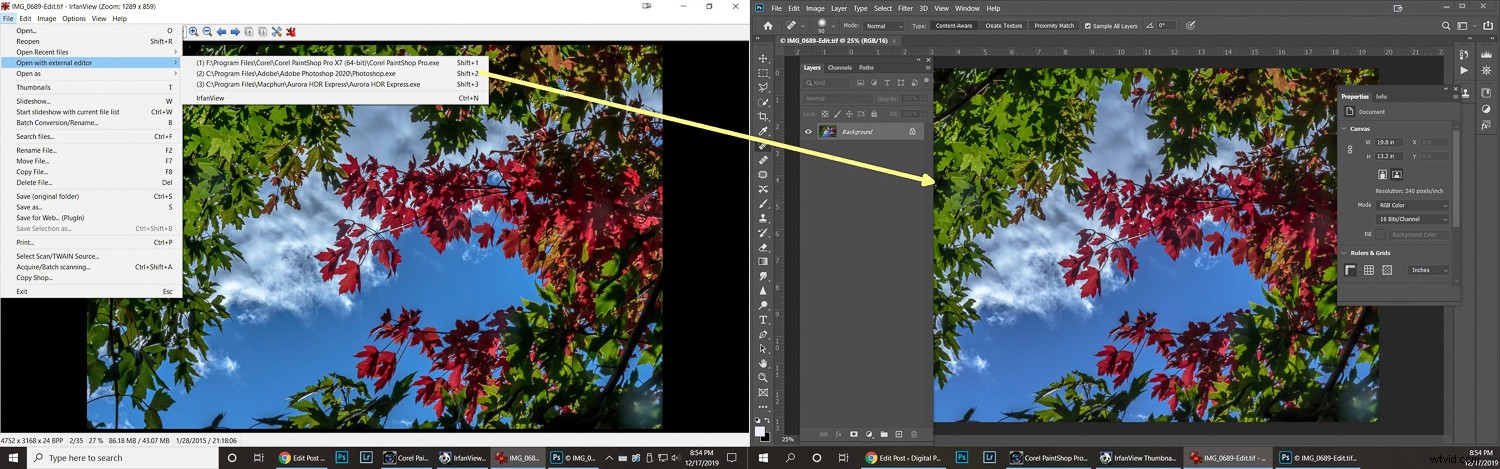Viewport: 1500px width, 469px height.
Task: Set canvas orientation to landscape in Properties
Action: tap(1397, 174)
